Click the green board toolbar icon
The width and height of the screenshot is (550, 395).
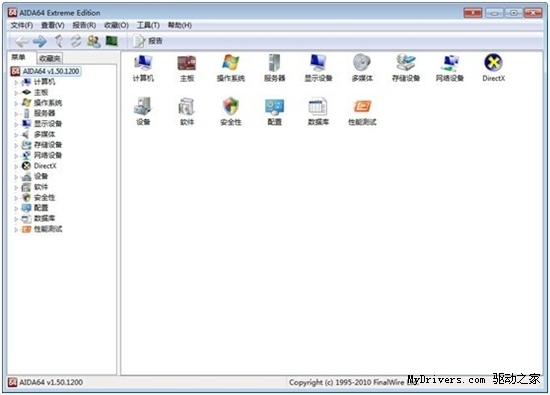(112, 41)
